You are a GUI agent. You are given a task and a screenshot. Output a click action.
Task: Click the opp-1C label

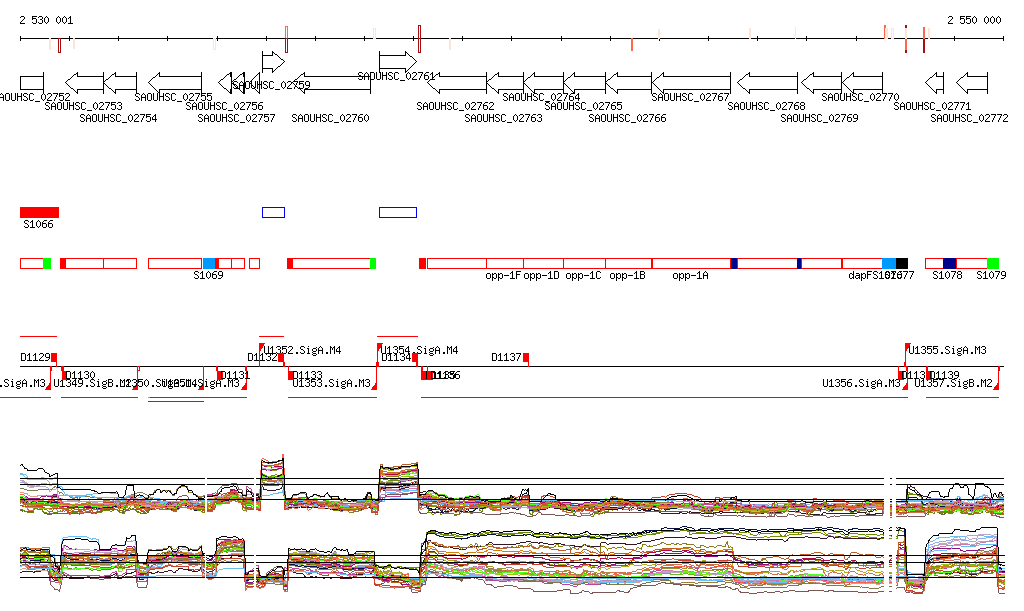point(583,275)
